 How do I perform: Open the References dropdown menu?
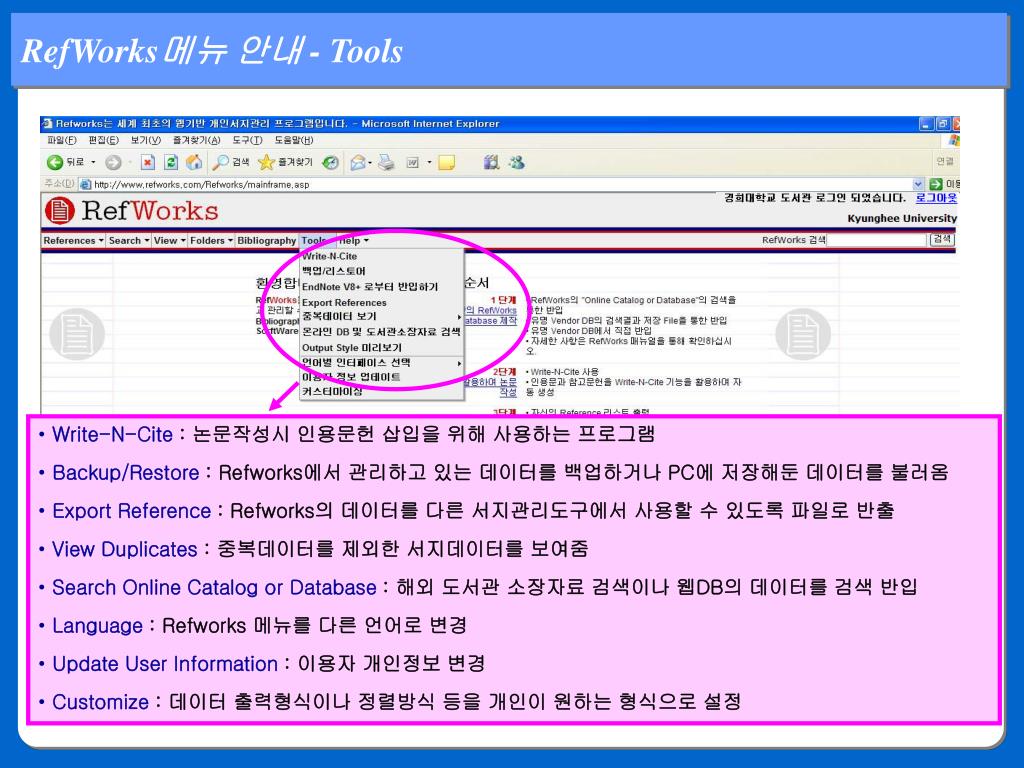tap(73, 240)
